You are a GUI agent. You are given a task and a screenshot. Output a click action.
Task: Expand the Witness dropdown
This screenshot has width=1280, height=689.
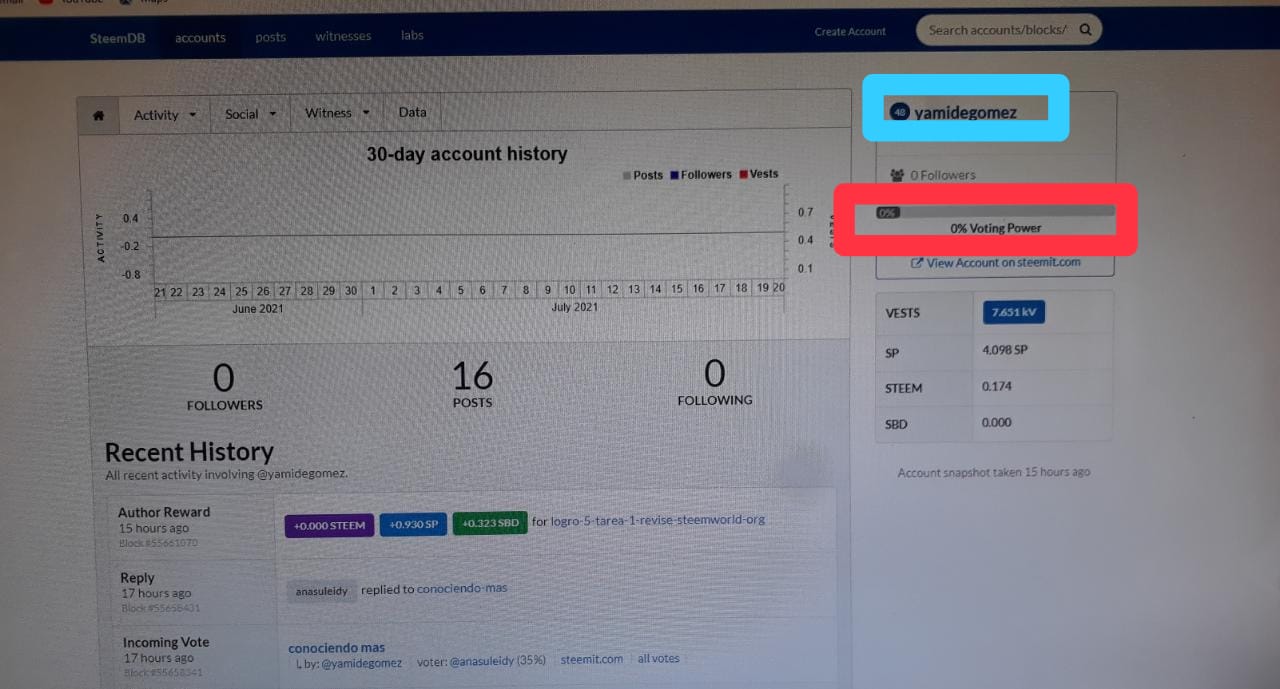[337, 113]
